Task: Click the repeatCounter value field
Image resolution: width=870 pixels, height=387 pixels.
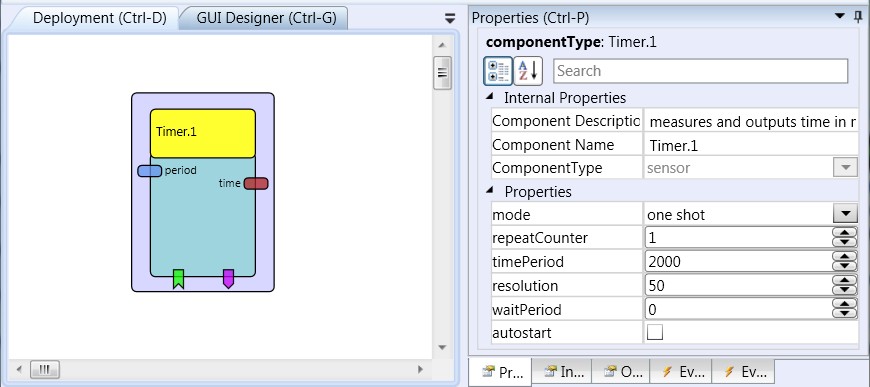Action: (739, 238)
